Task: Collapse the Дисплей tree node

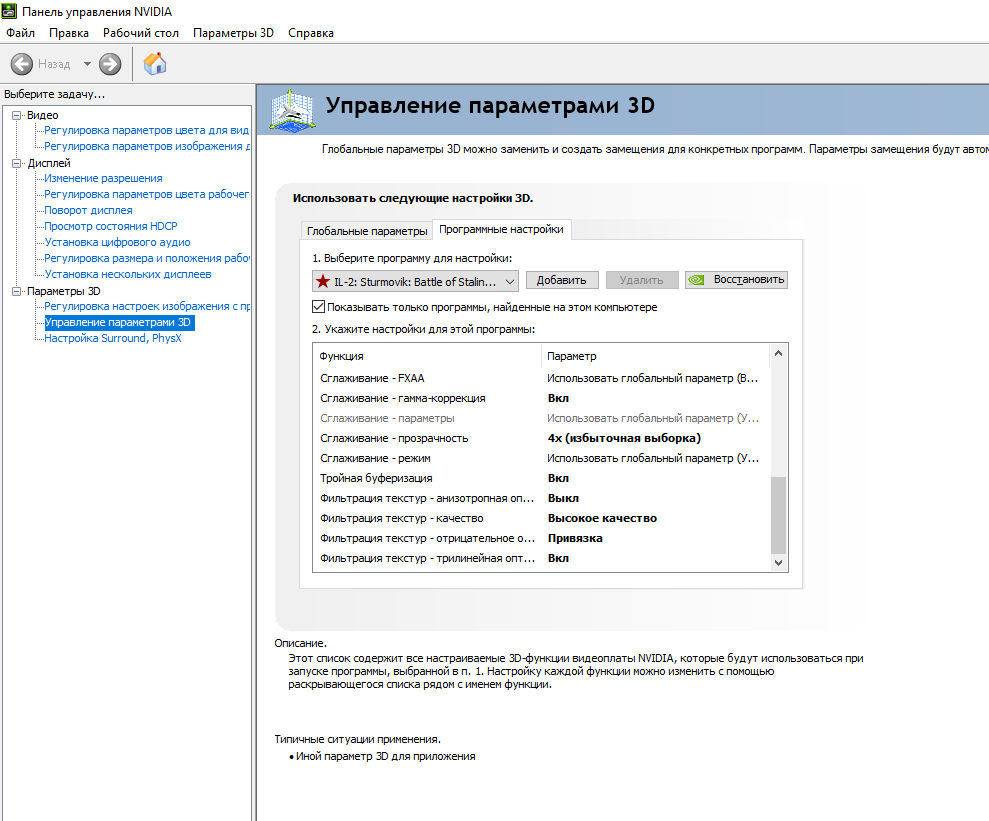Action: [x=16, y=163]
